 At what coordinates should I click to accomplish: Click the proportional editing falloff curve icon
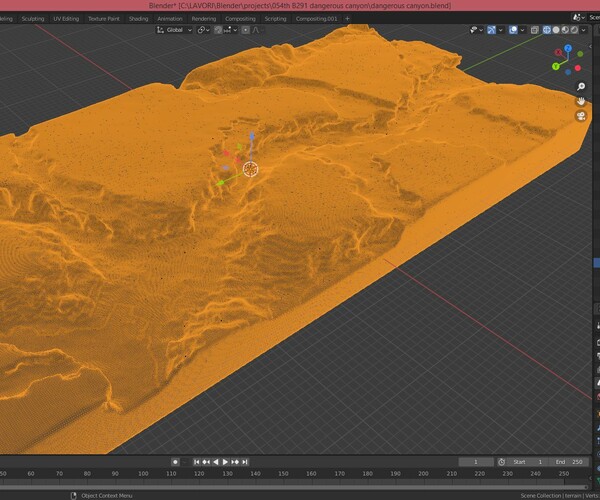[256, 30]
